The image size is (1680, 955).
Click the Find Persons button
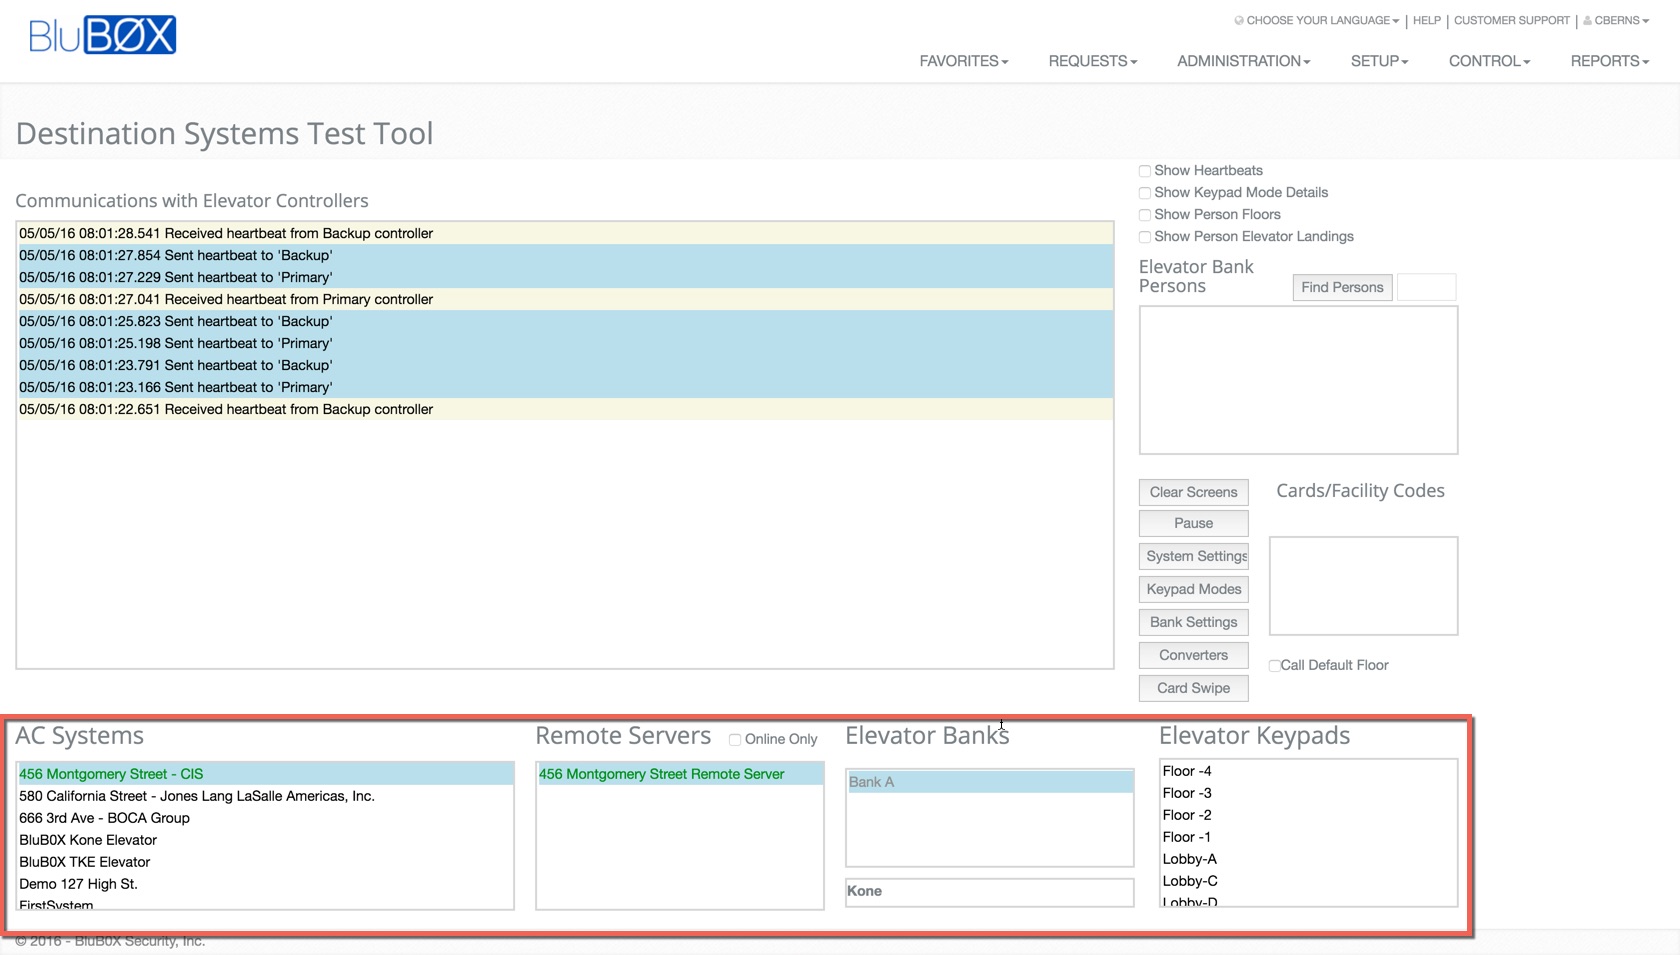[1342, 287]
